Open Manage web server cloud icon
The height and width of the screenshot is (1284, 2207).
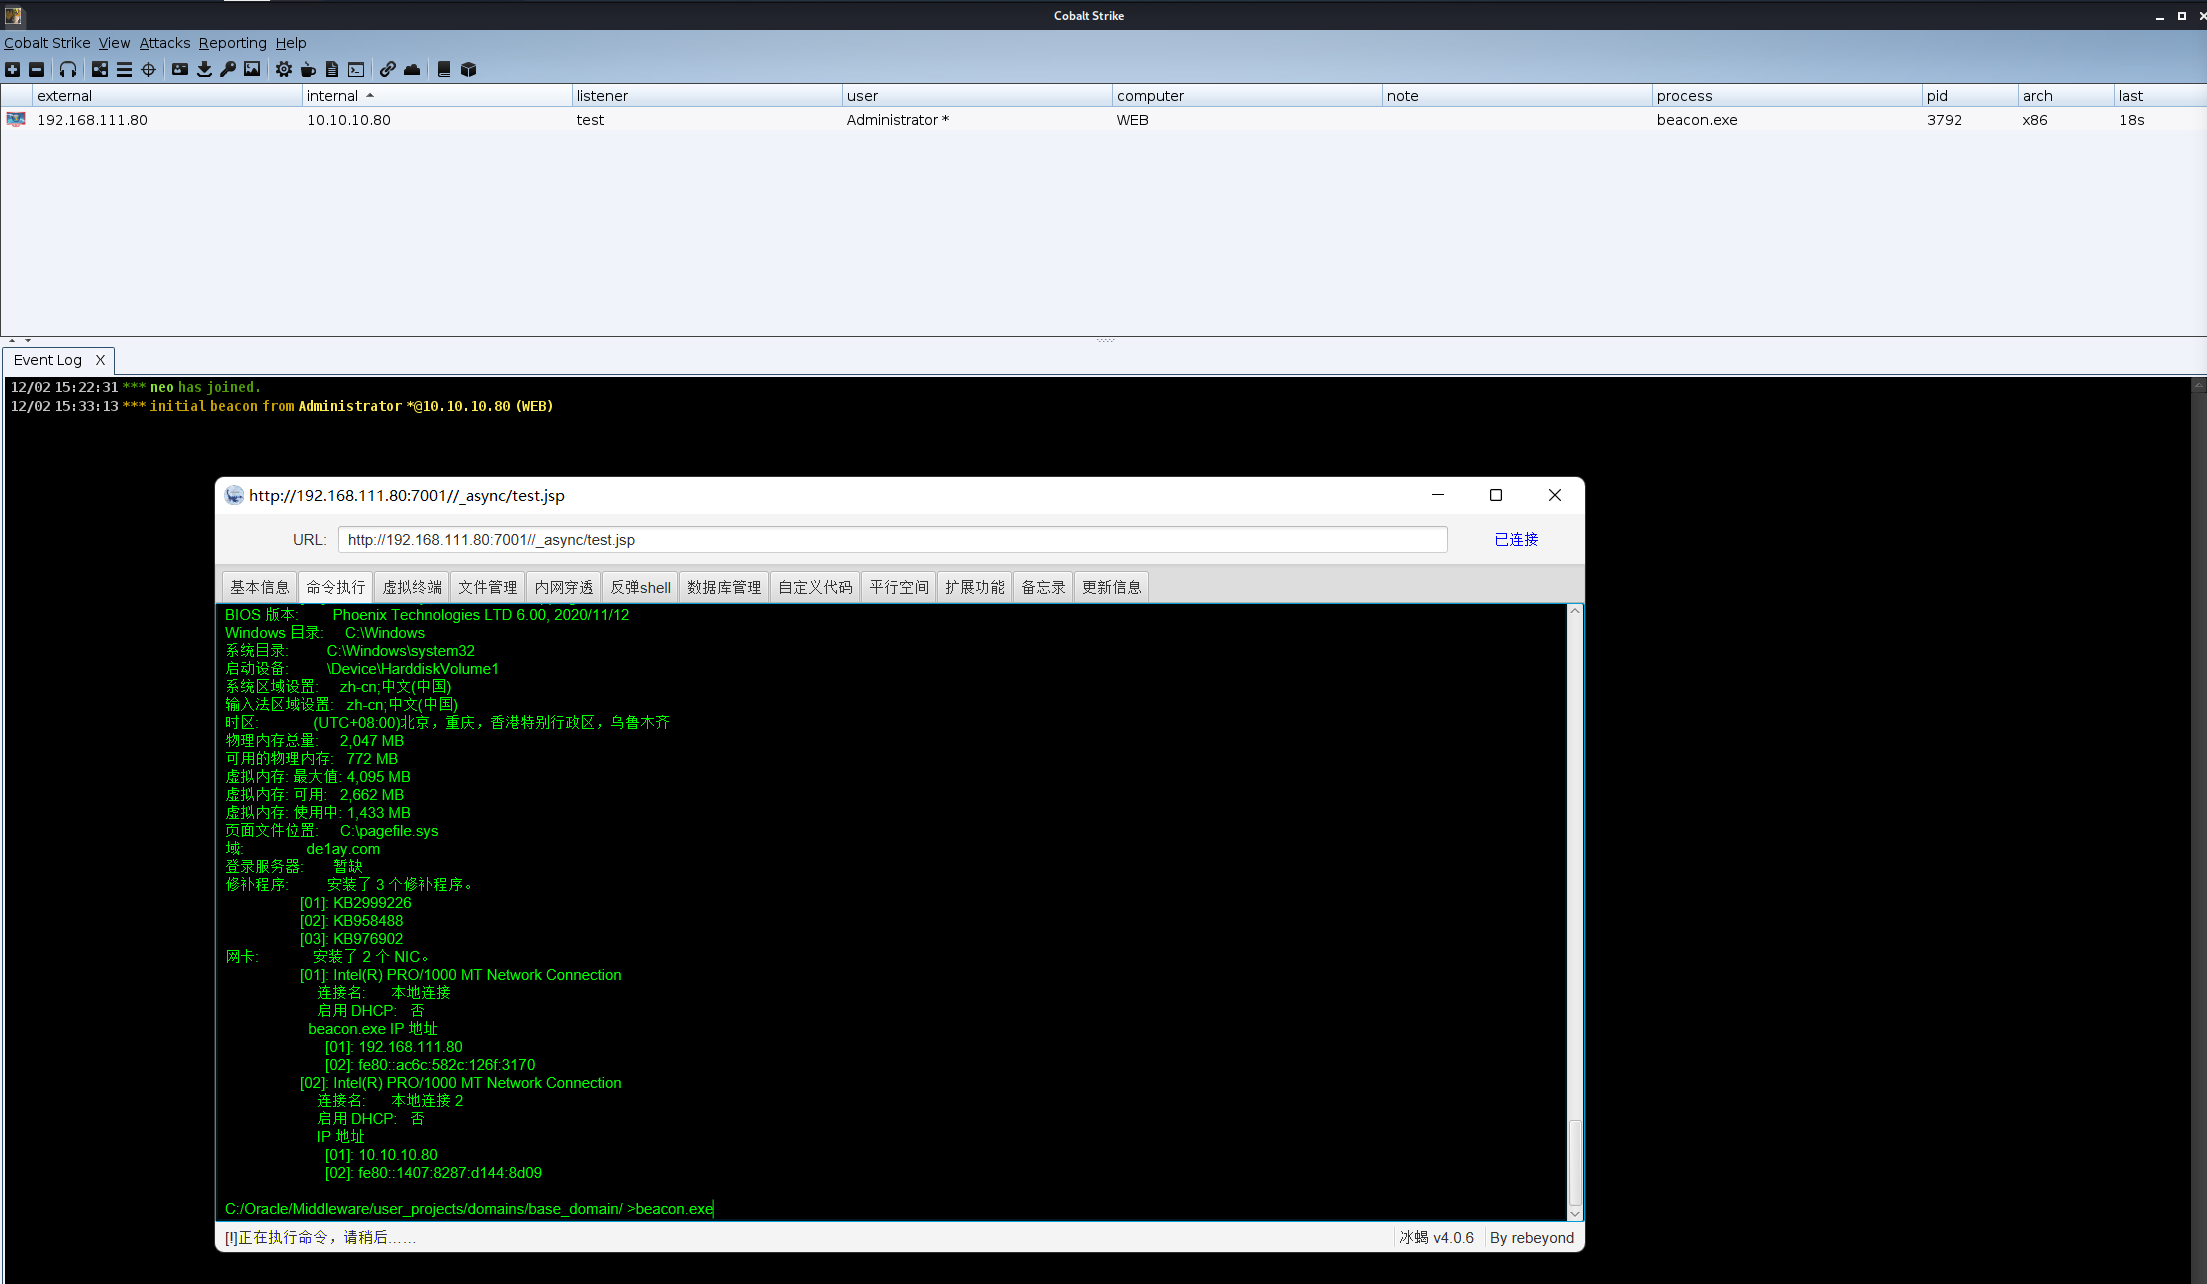412,69
